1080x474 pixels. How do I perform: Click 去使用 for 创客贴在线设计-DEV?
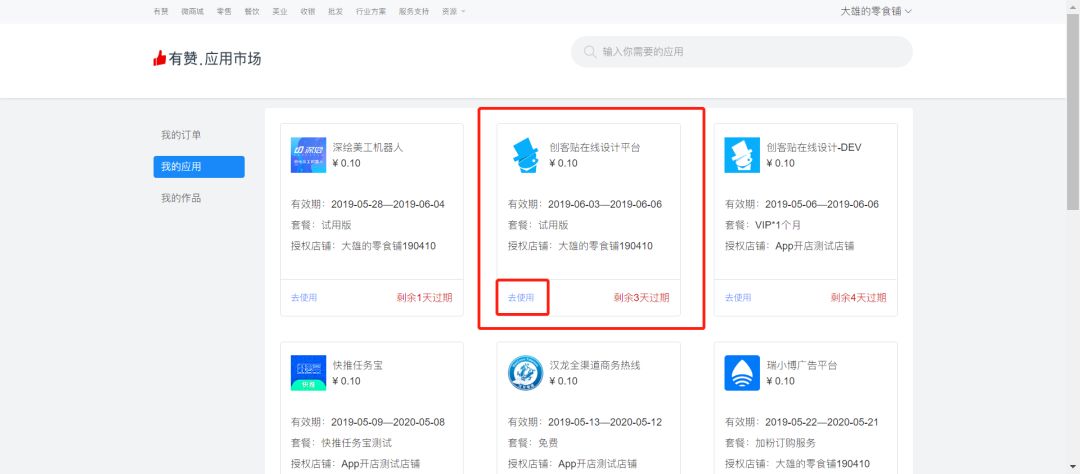(738, 298)
